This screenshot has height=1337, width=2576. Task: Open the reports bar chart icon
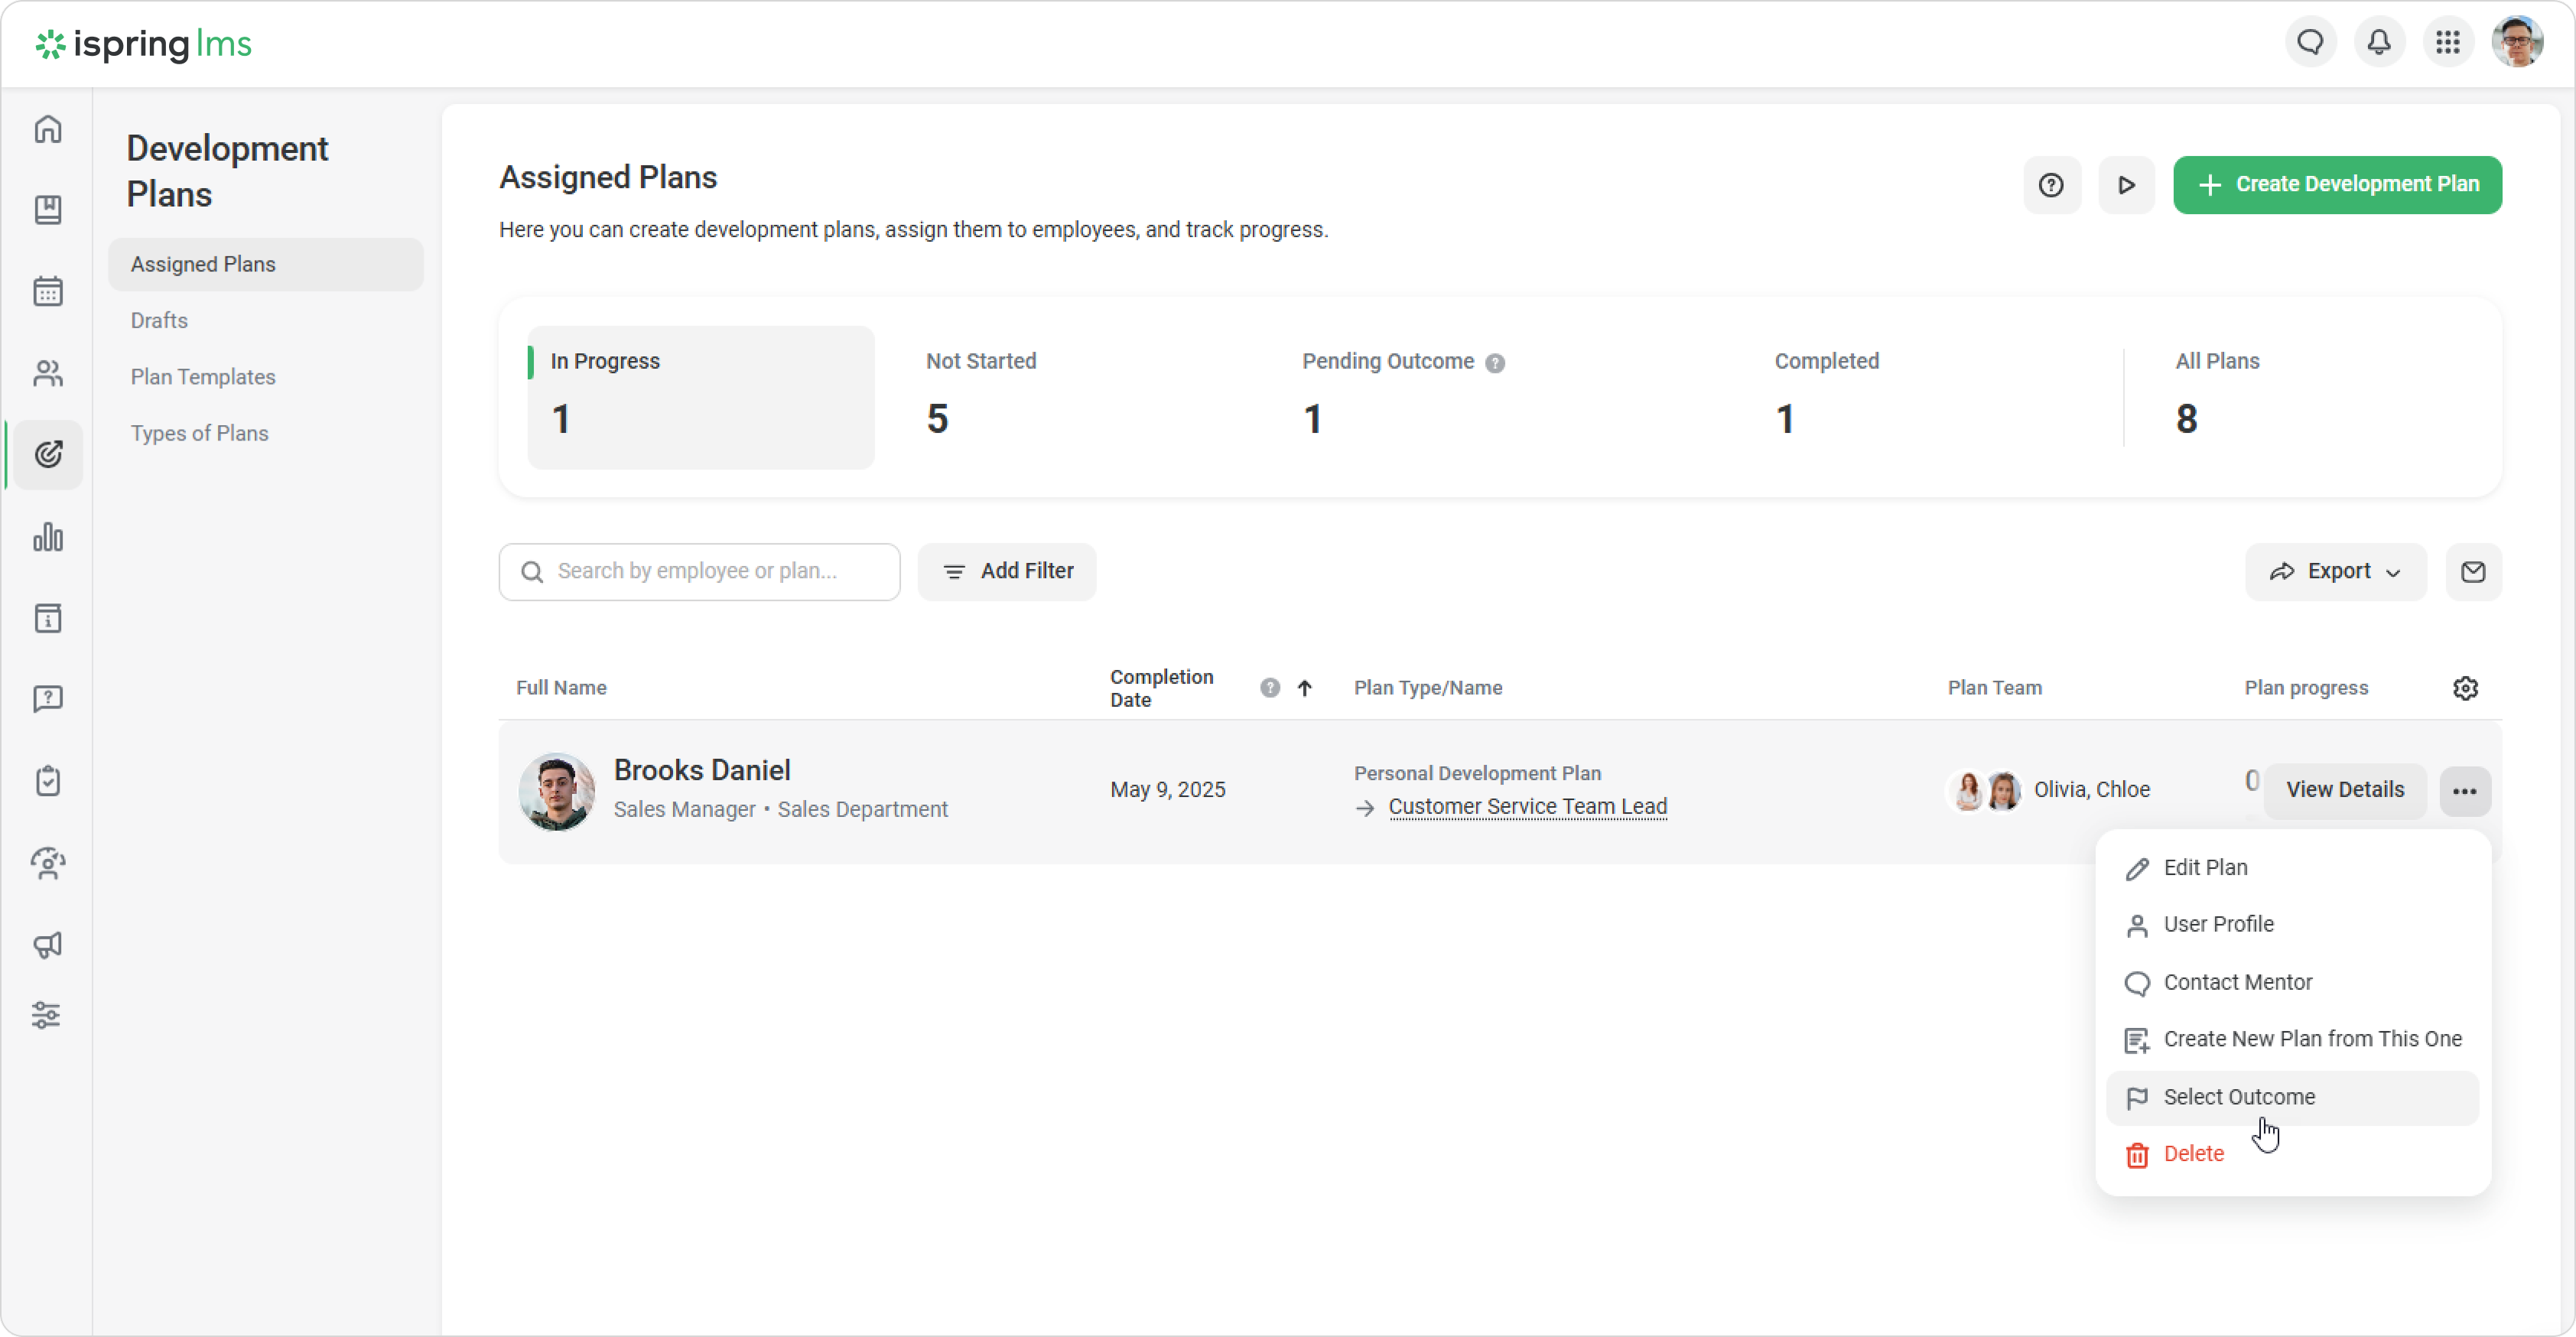48,537
